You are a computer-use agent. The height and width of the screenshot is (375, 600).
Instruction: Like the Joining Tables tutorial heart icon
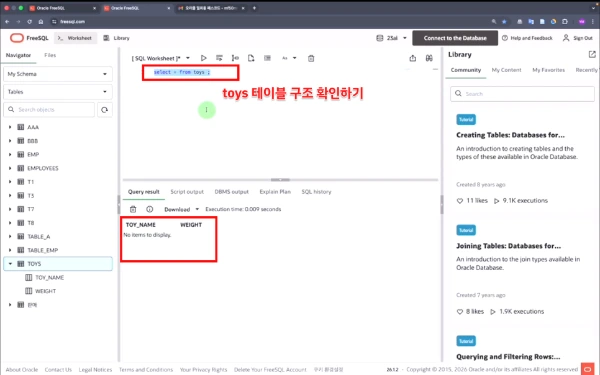(460, 312)
